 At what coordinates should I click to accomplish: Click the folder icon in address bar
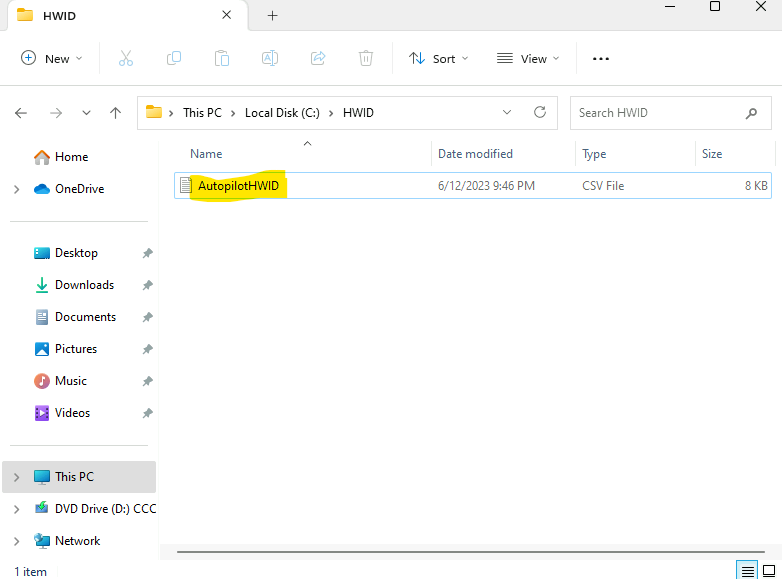154,112
